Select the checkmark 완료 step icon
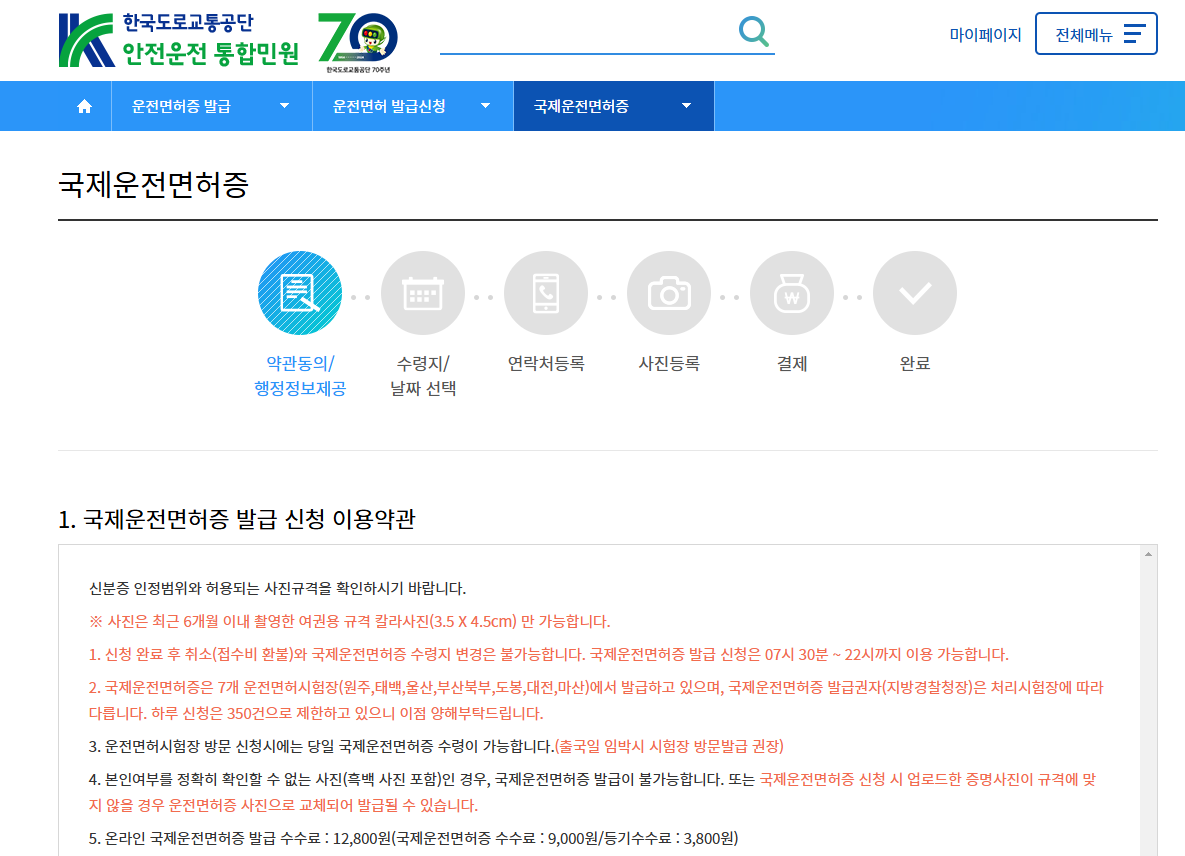The image size is (1185, 856). [914, 293]
